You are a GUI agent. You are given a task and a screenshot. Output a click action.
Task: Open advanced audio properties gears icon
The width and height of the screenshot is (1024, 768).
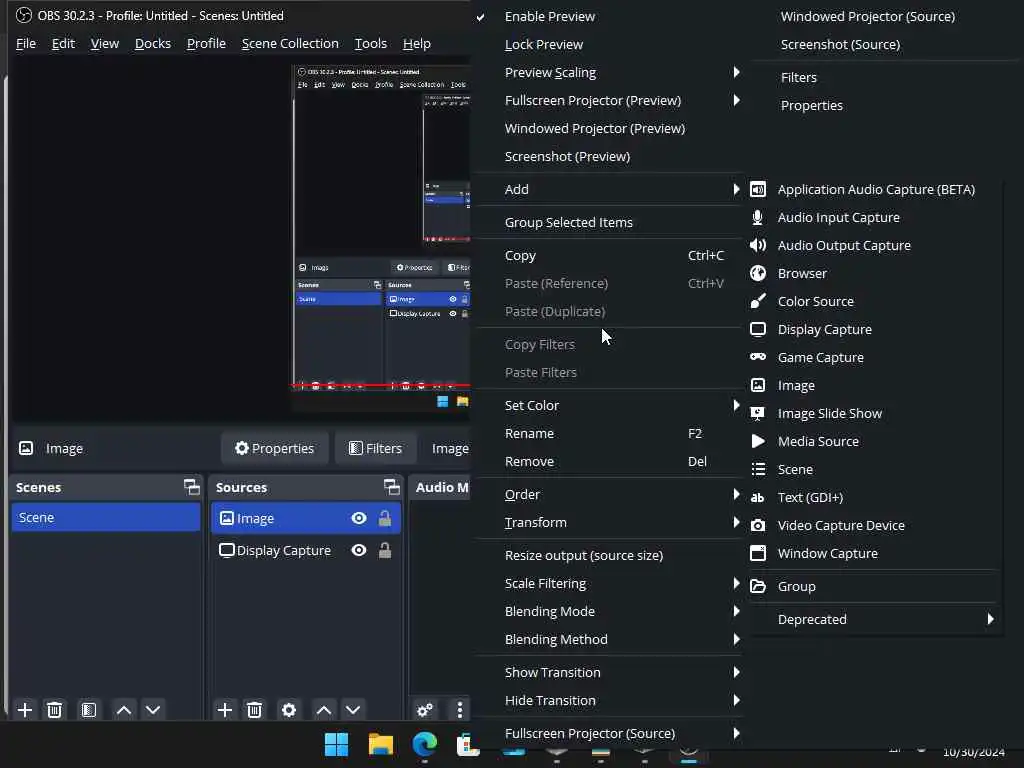coord(425,710)
